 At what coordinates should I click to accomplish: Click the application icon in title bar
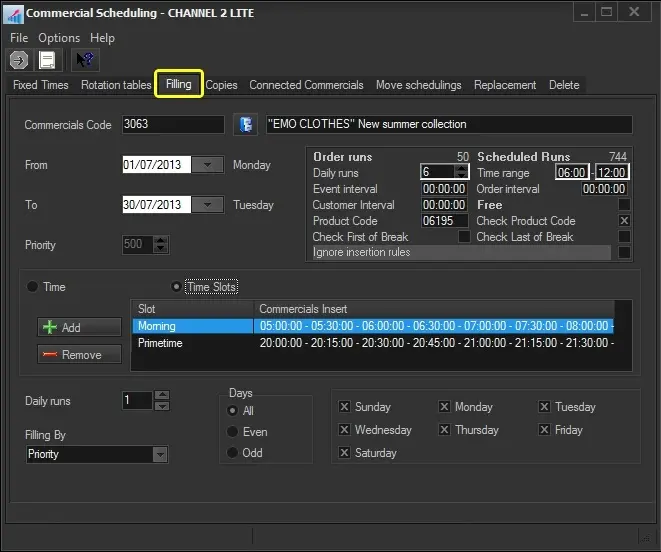13,13
